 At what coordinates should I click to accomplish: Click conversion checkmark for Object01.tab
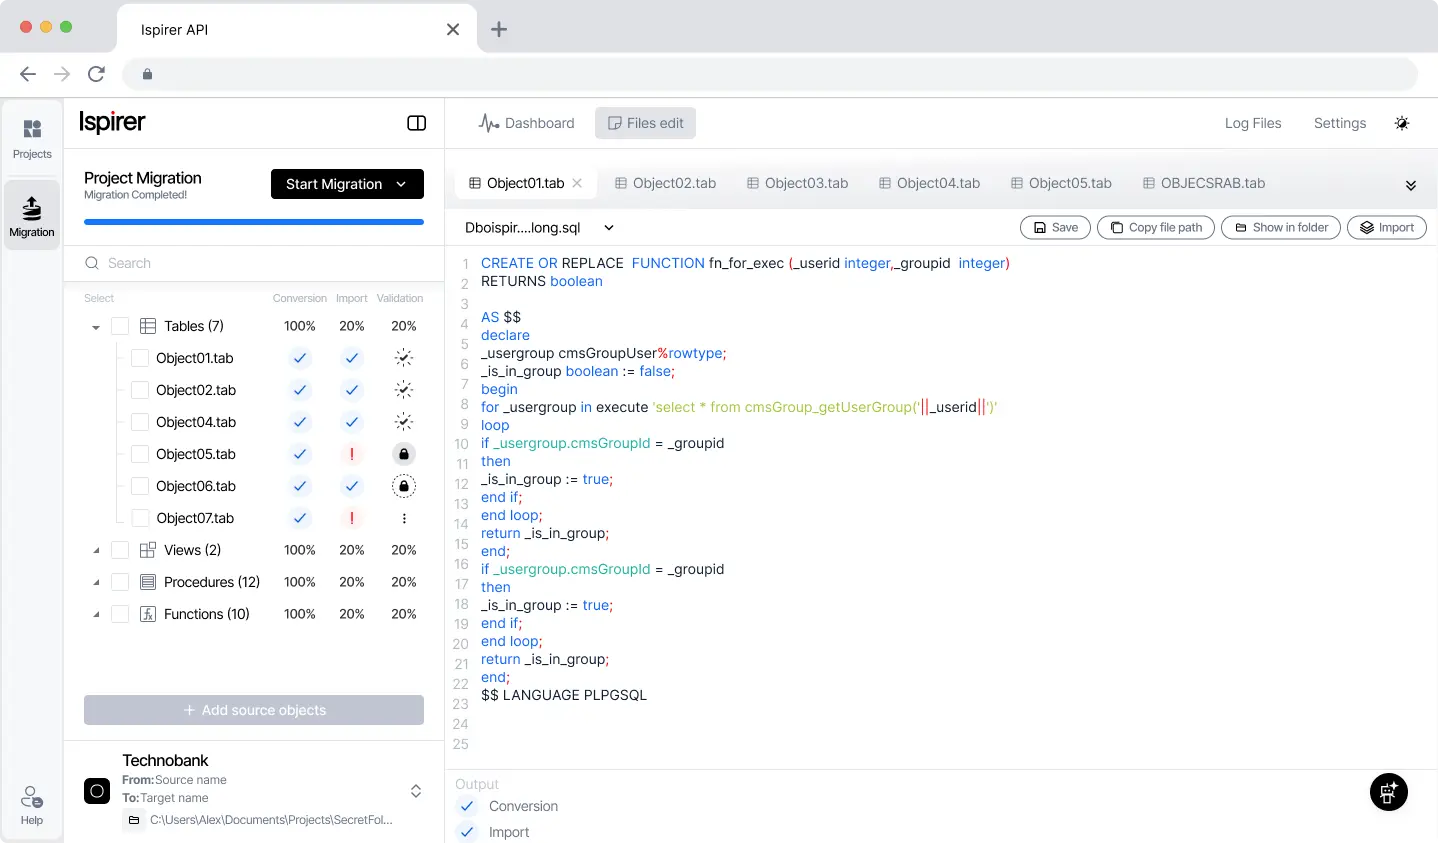pos(300,358)
